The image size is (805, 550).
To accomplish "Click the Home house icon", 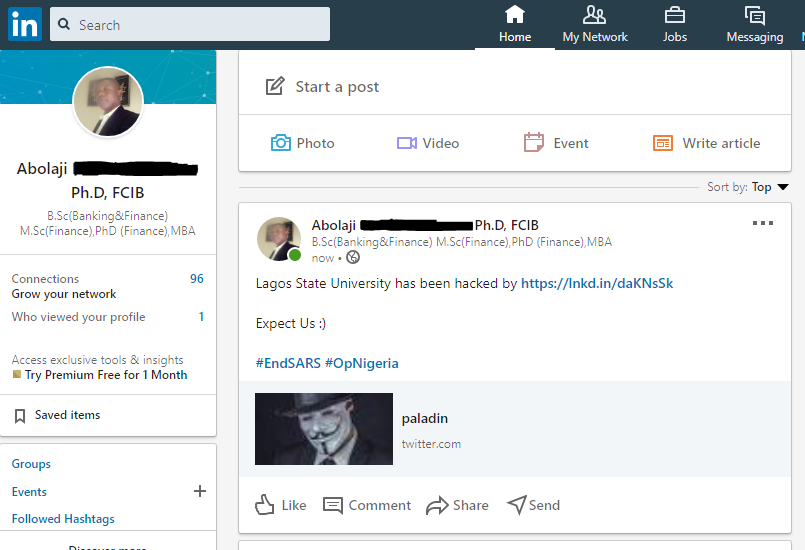I will [x=515, y=15].
